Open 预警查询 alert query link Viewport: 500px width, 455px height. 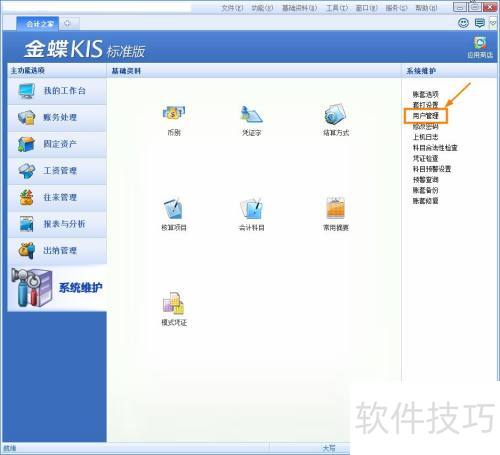coord(425,180)
